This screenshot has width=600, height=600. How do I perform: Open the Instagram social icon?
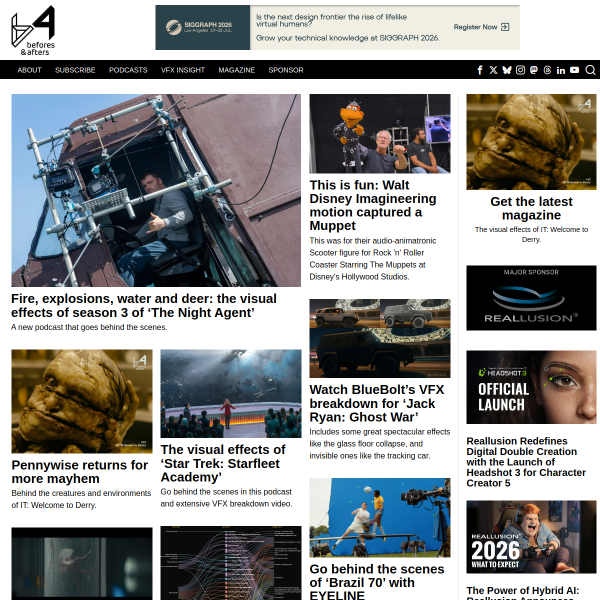coord(520,70)
